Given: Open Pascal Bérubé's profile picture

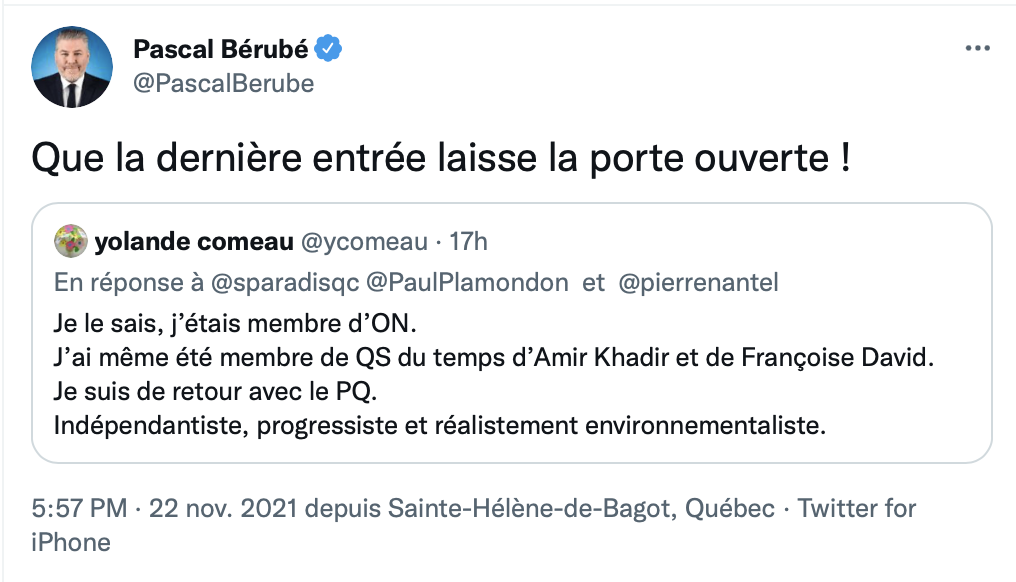Looking at the screenshot, I should coord(70,68).
